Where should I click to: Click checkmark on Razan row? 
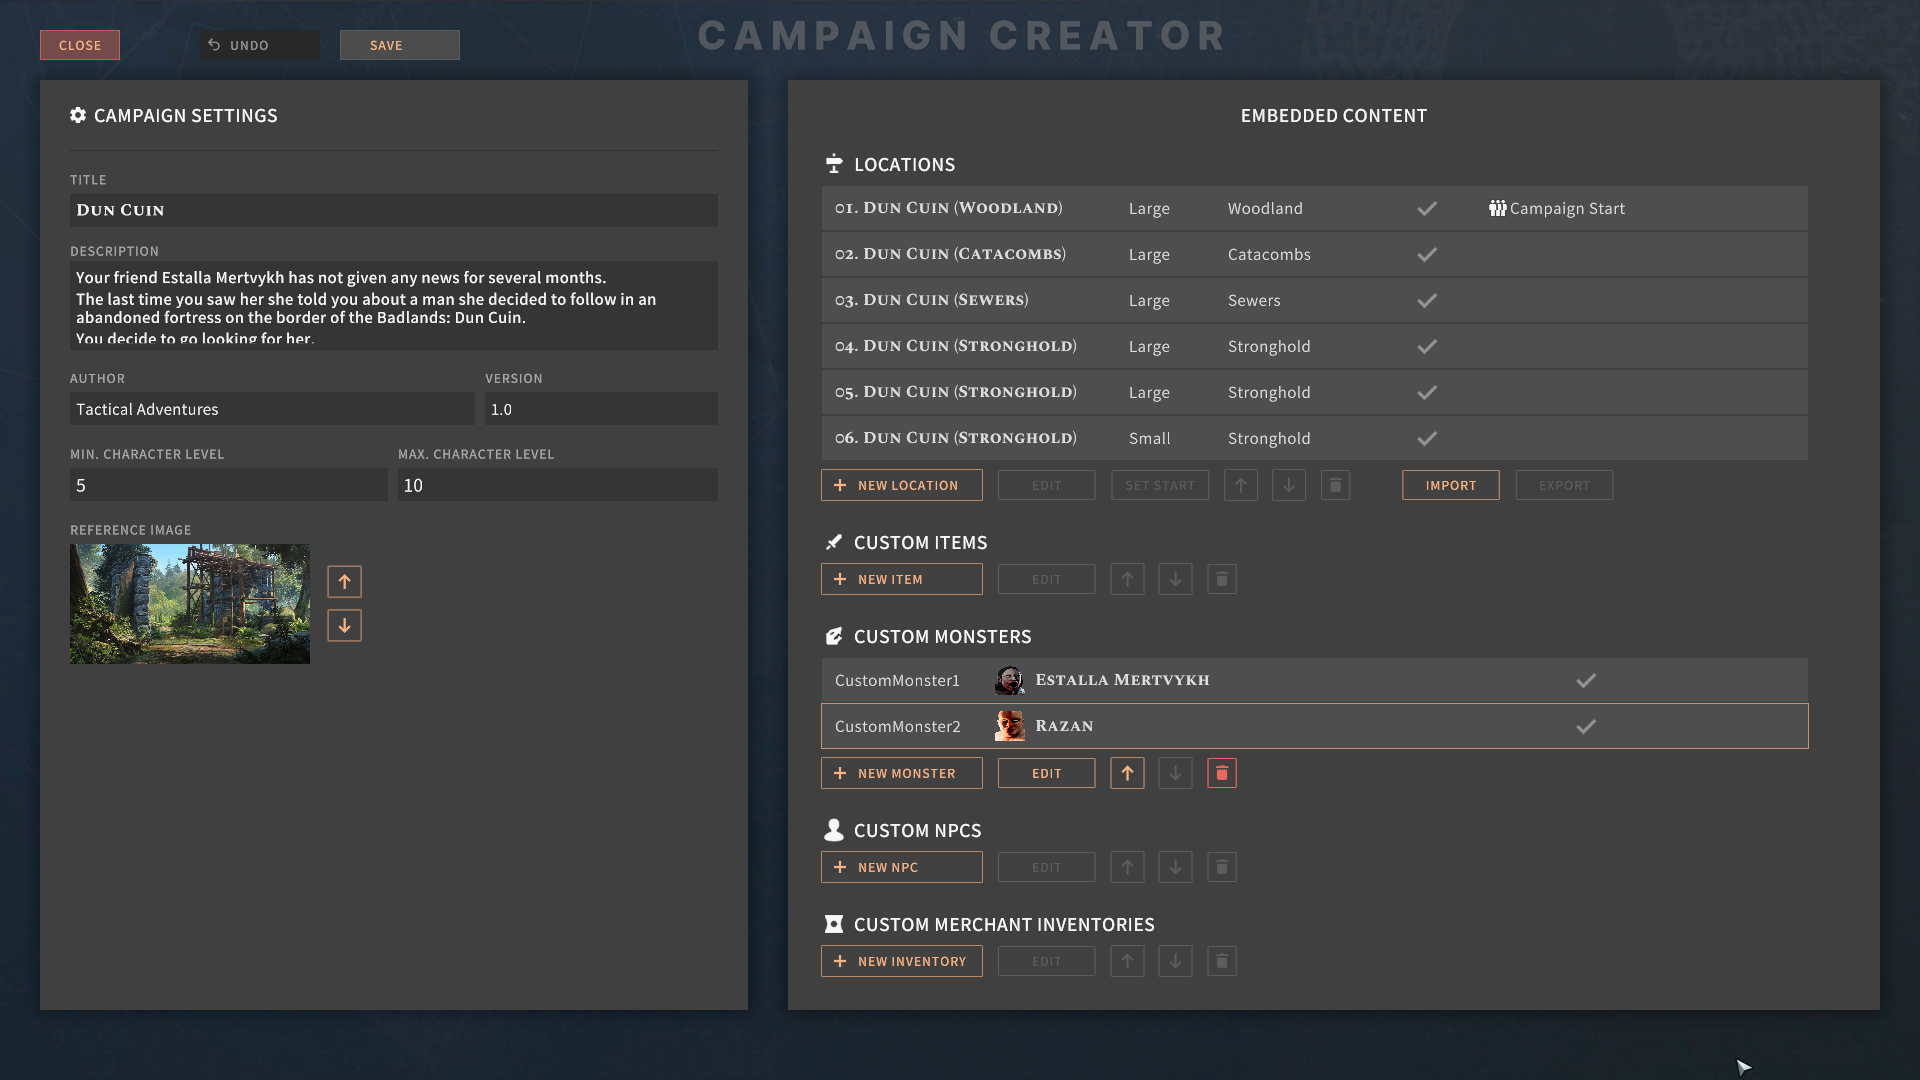click(1586, 726)
